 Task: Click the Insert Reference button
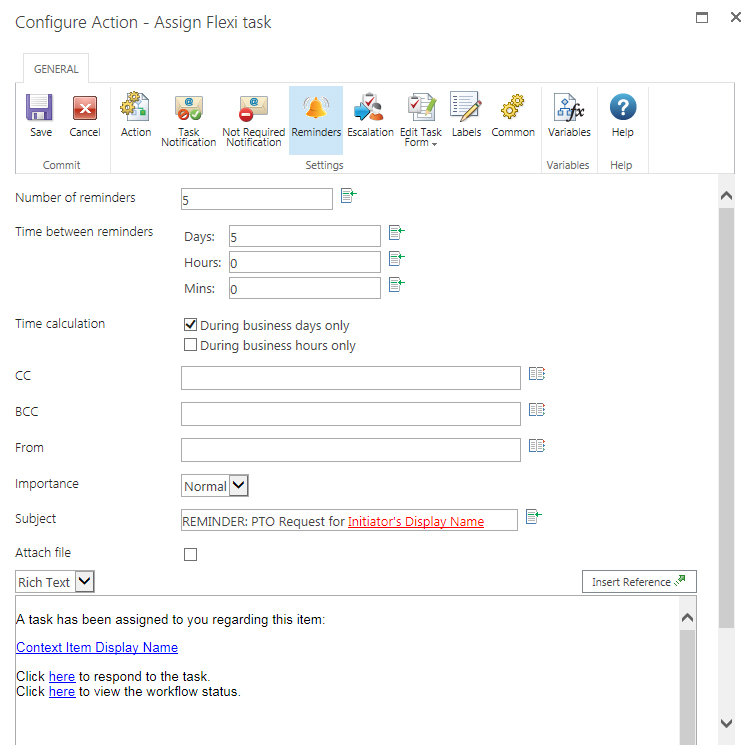point(639,582)
